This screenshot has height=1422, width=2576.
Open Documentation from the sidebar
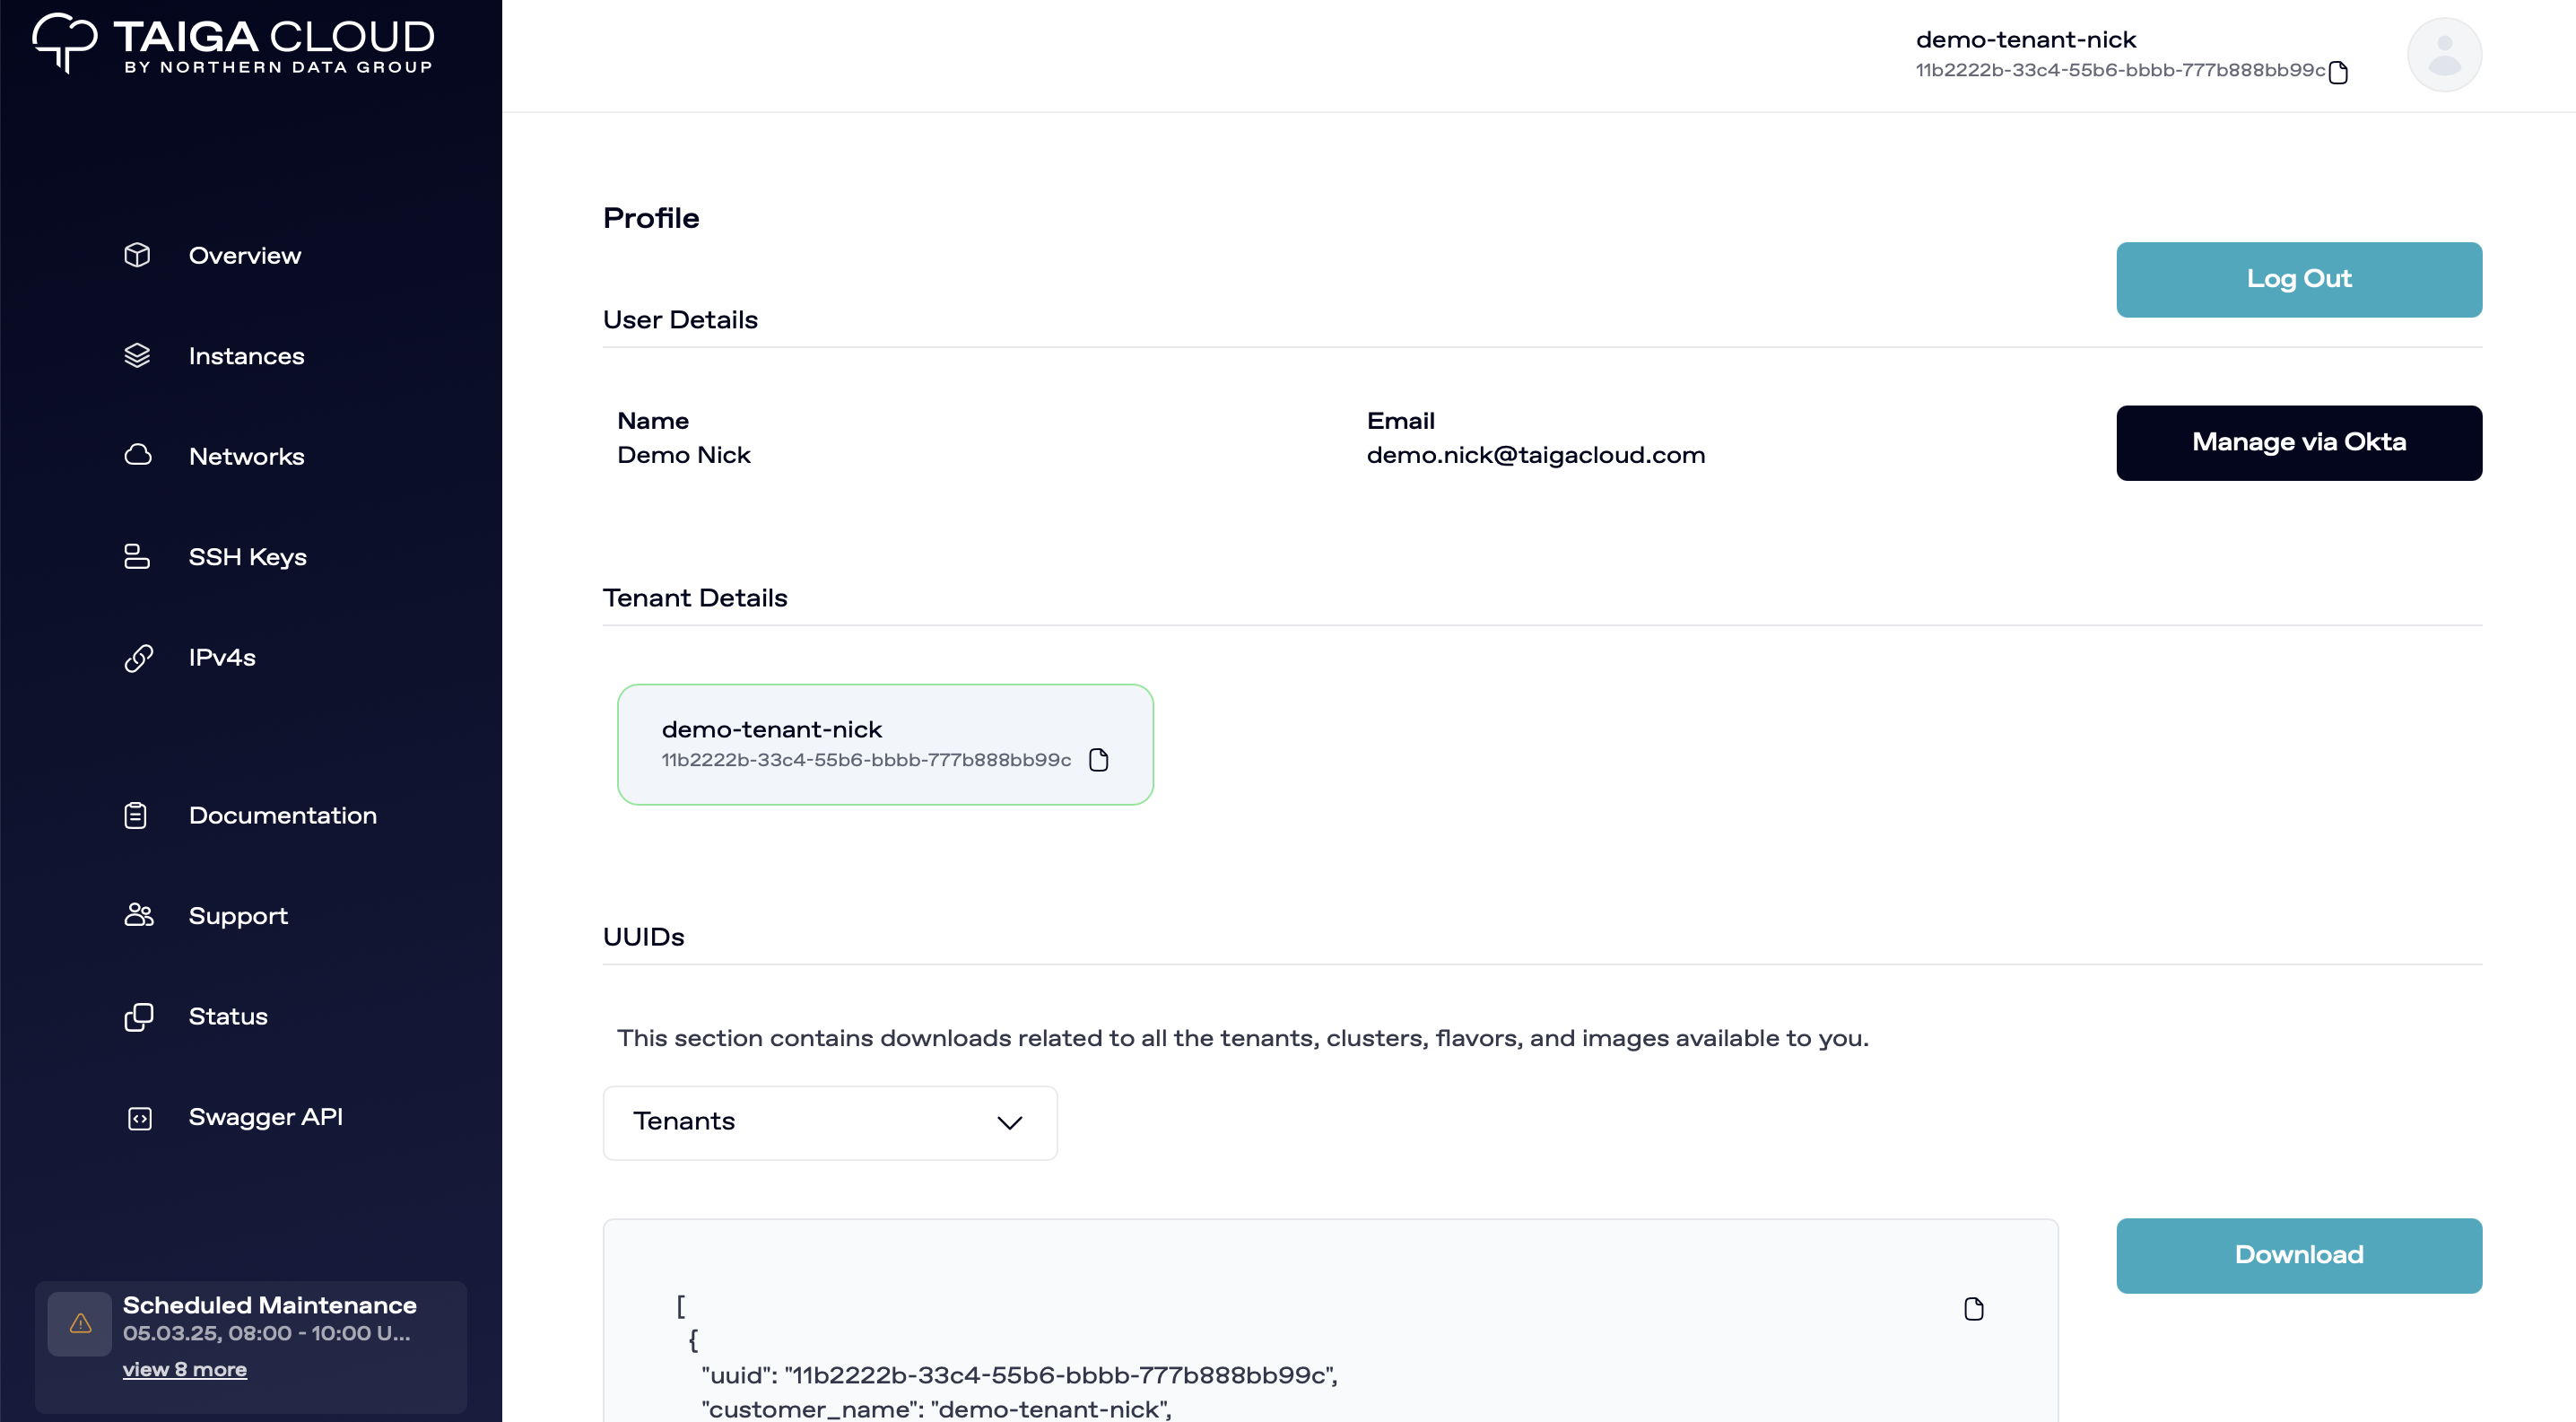click(282, 816)
